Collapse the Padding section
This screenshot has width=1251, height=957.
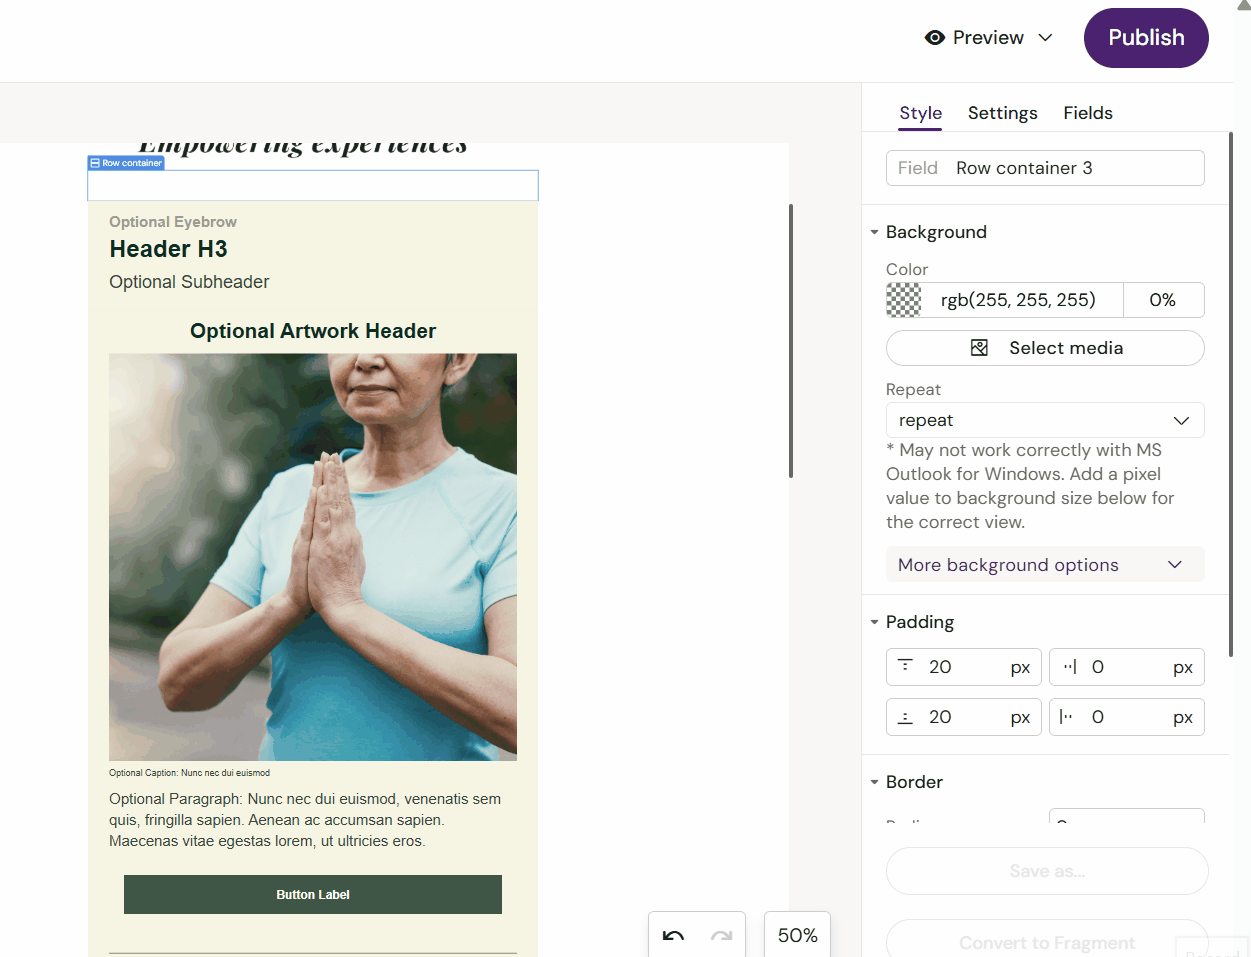tap(874, 622)
